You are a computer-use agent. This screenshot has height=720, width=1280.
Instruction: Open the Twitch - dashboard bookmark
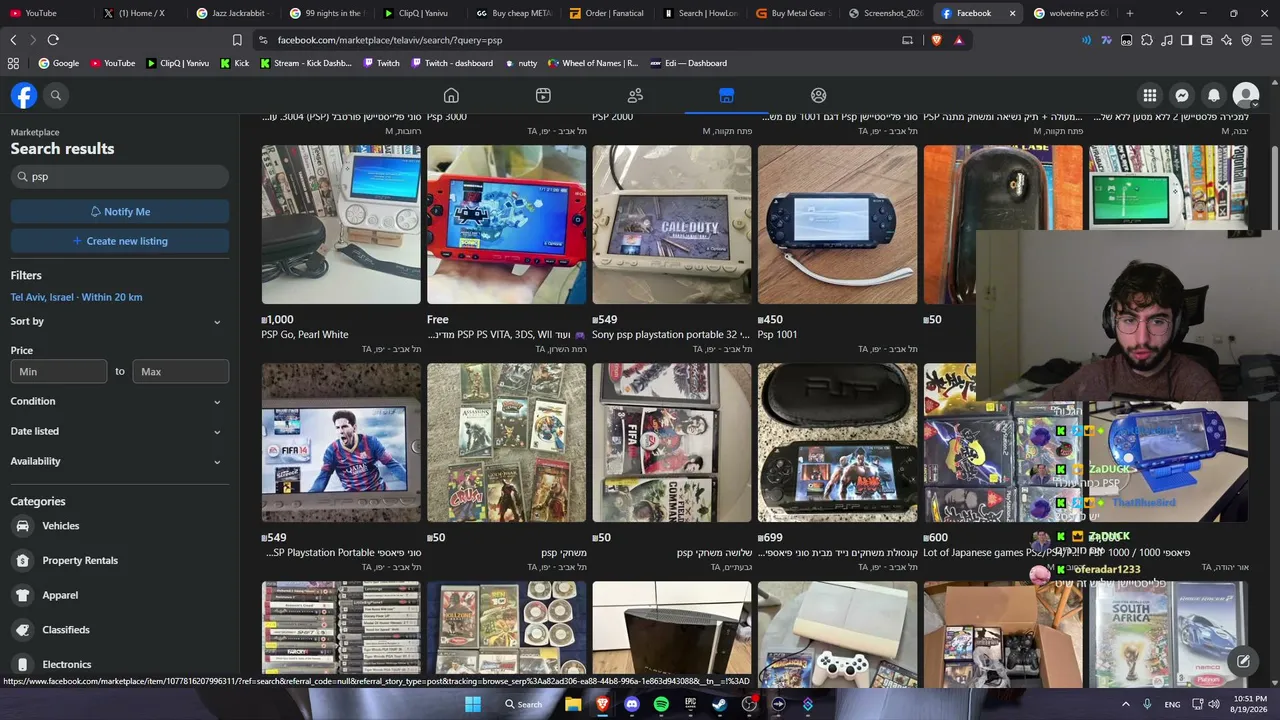[450, 63]
